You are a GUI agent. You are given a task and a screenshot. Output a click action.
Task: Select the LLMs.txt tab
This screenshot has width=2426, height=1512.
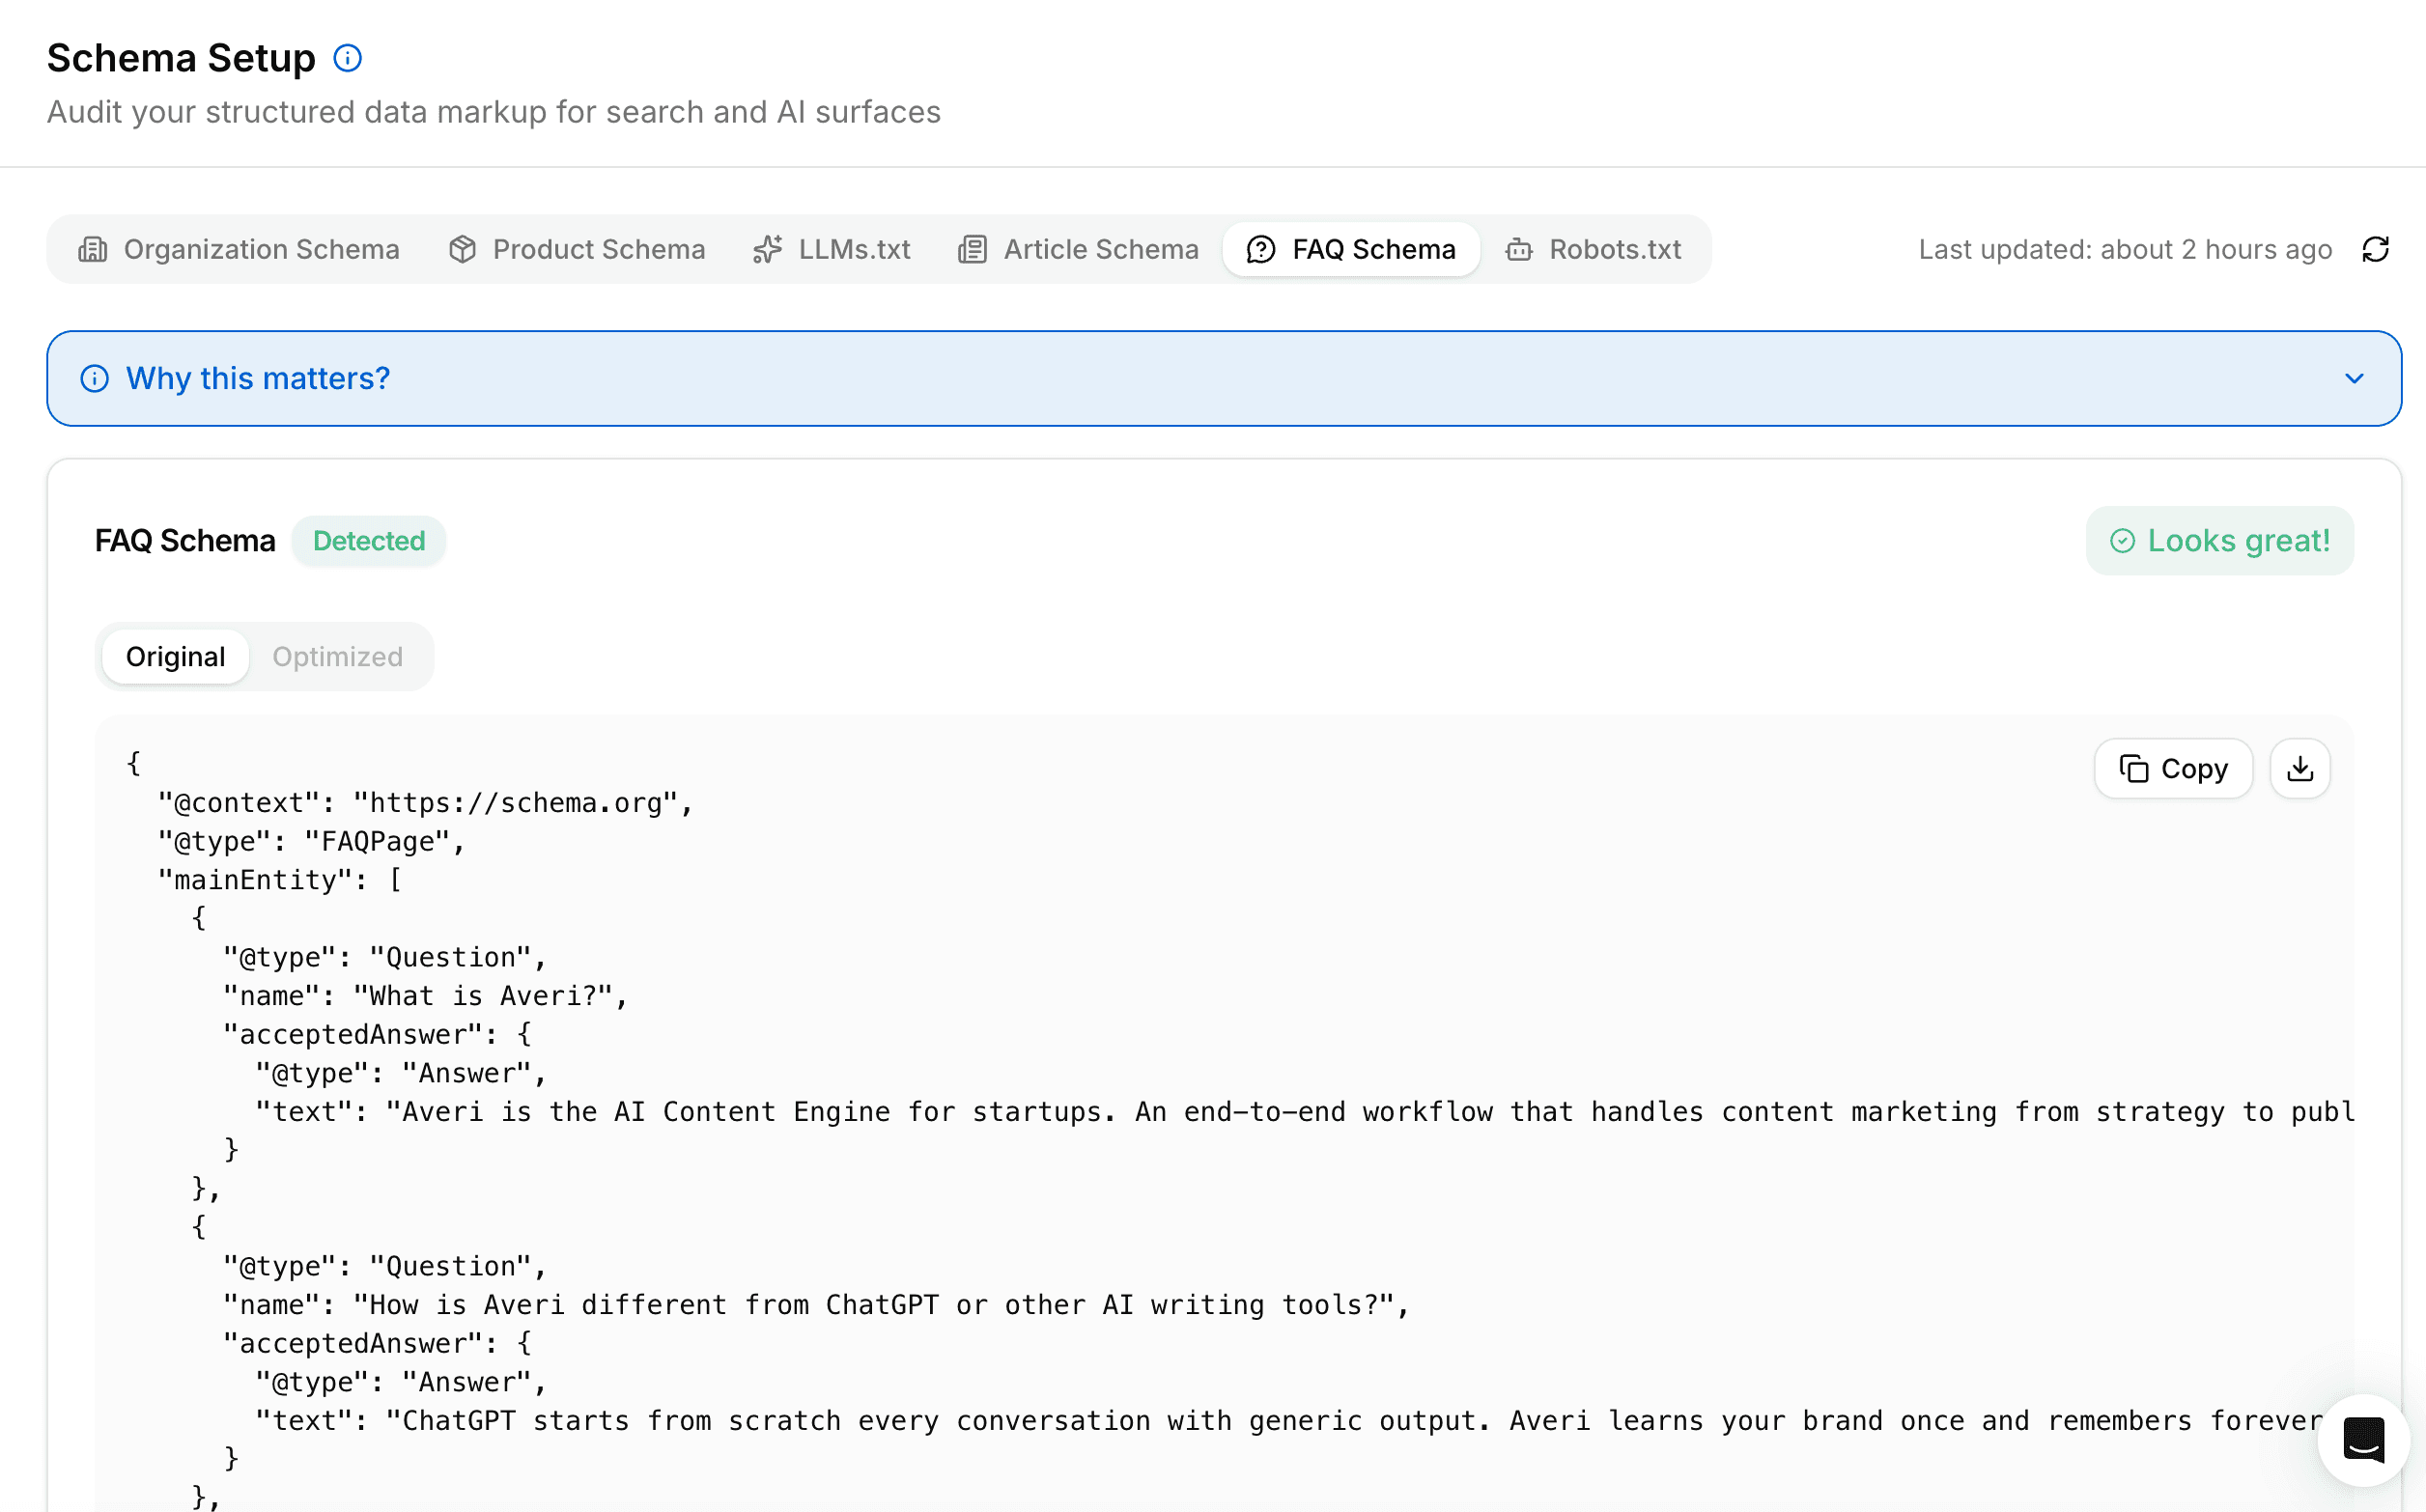pyautogui.click(x=832, y=249)
